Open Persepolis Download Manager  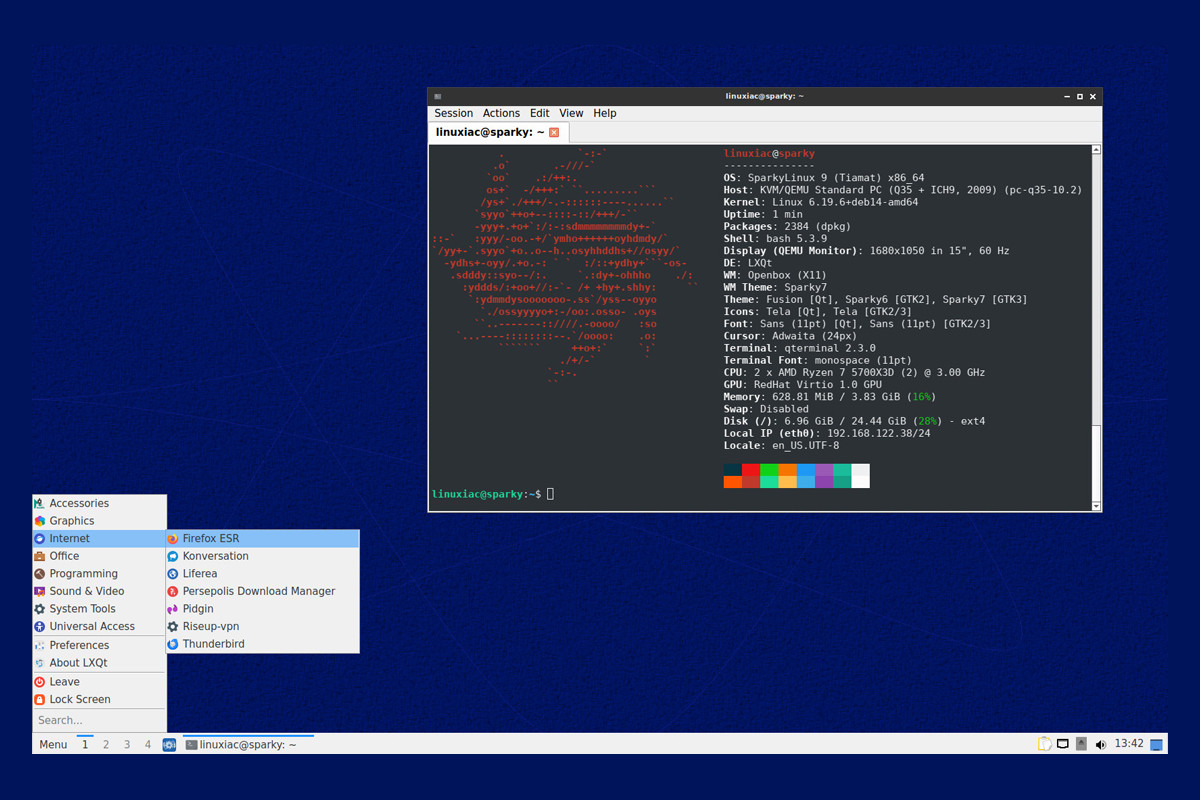pos(262,591)
